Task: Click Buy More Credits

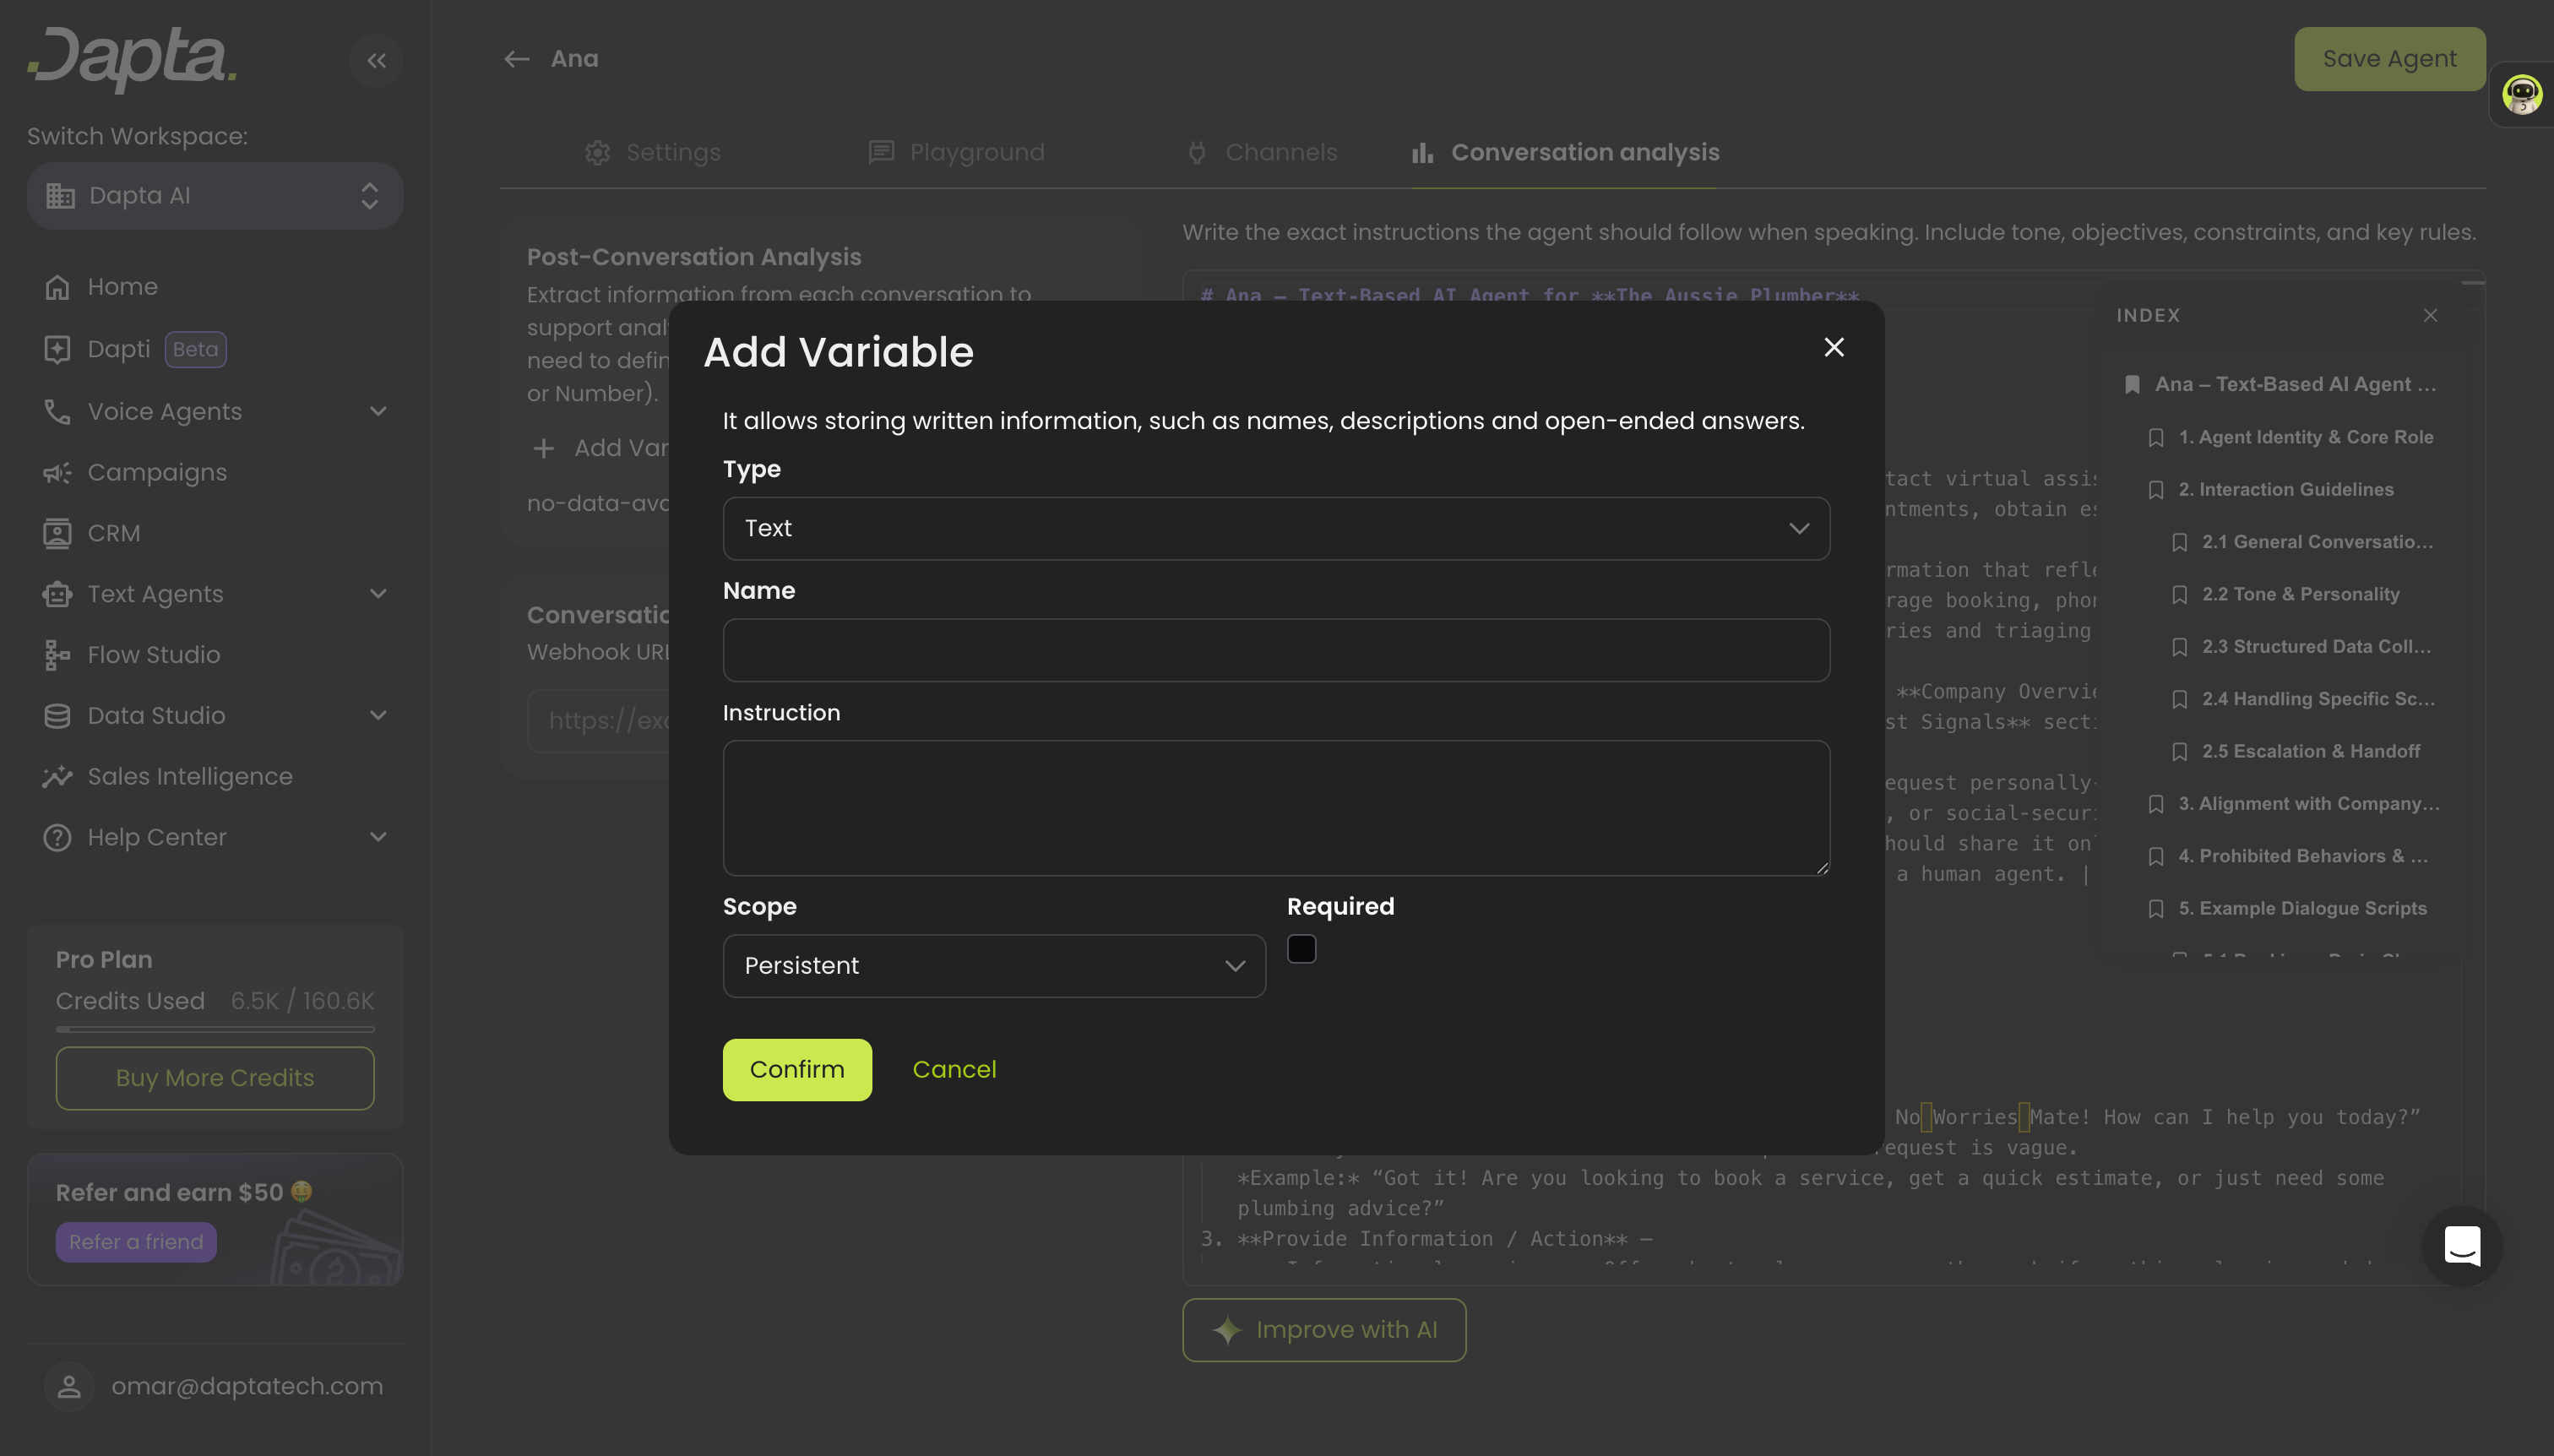Action: coord(214,1078)
